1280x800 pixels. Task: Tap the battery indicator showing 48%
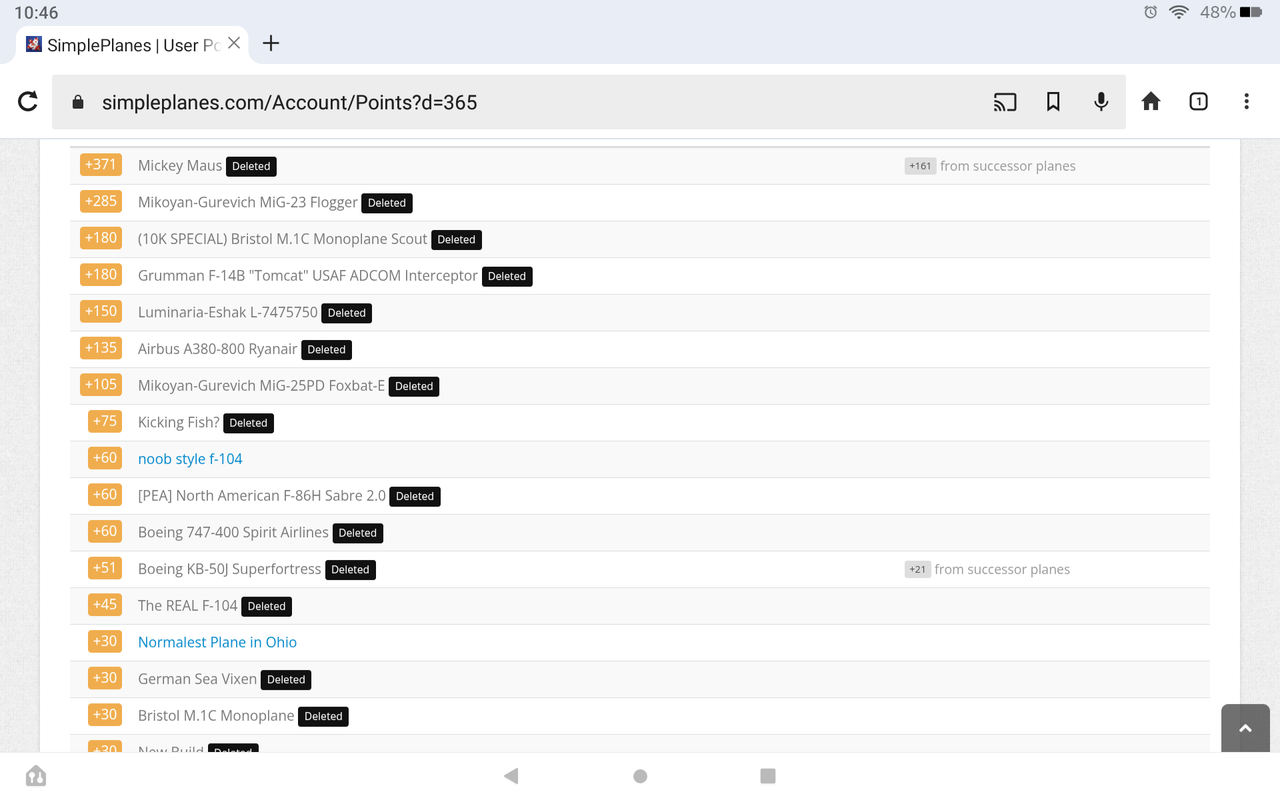coord(1231,13)
